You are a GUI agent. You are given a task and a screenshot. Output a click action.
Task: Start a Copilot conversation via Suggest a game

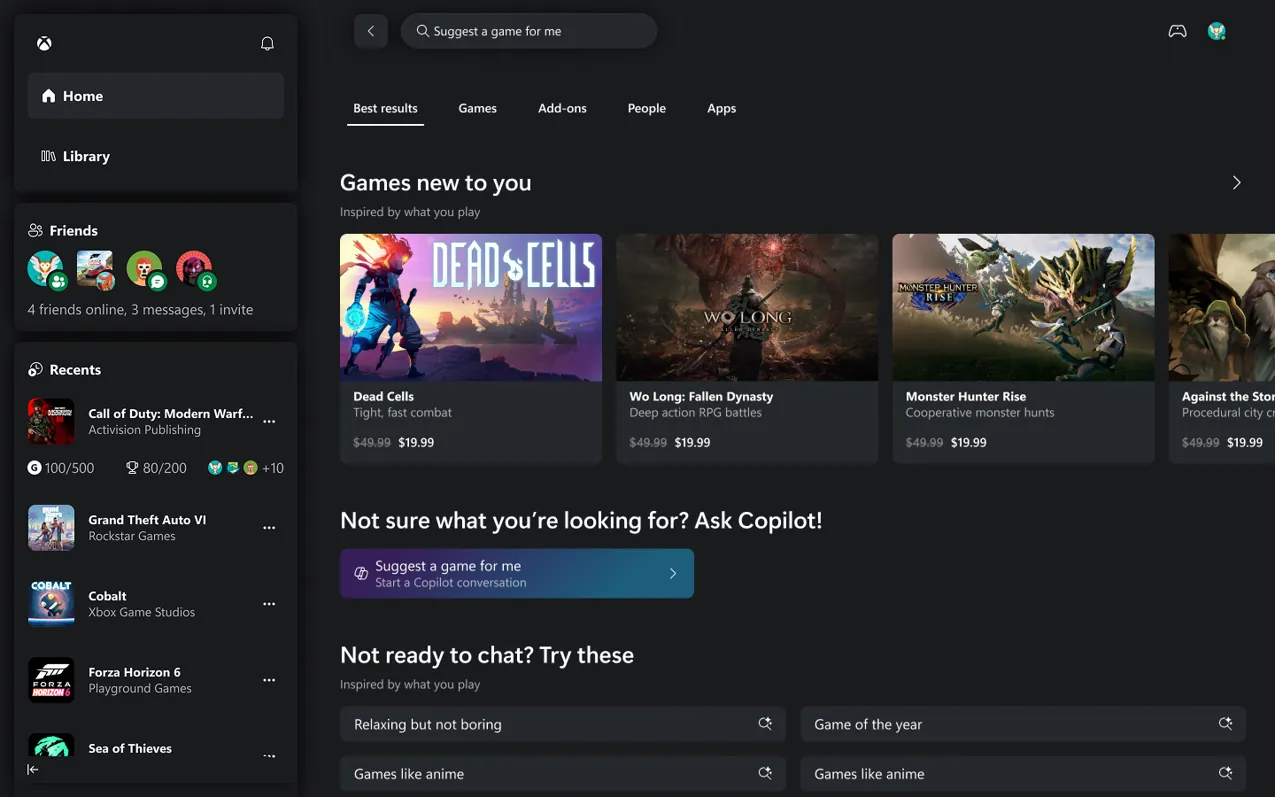tap(517, 574)
